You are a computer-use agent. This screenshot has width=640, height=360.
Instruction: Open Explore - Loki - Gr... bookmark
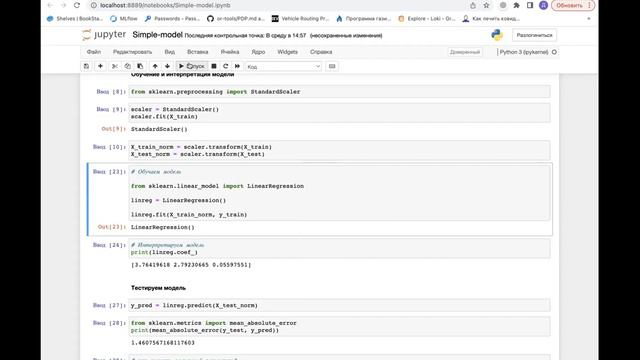[427, 19]
